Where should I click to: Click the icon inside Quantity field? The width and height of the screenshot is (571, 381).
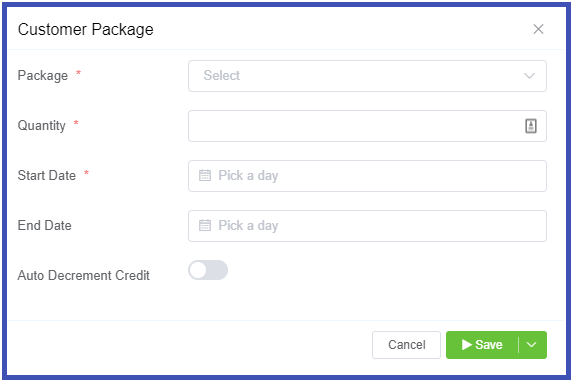[x=531, y=126]
